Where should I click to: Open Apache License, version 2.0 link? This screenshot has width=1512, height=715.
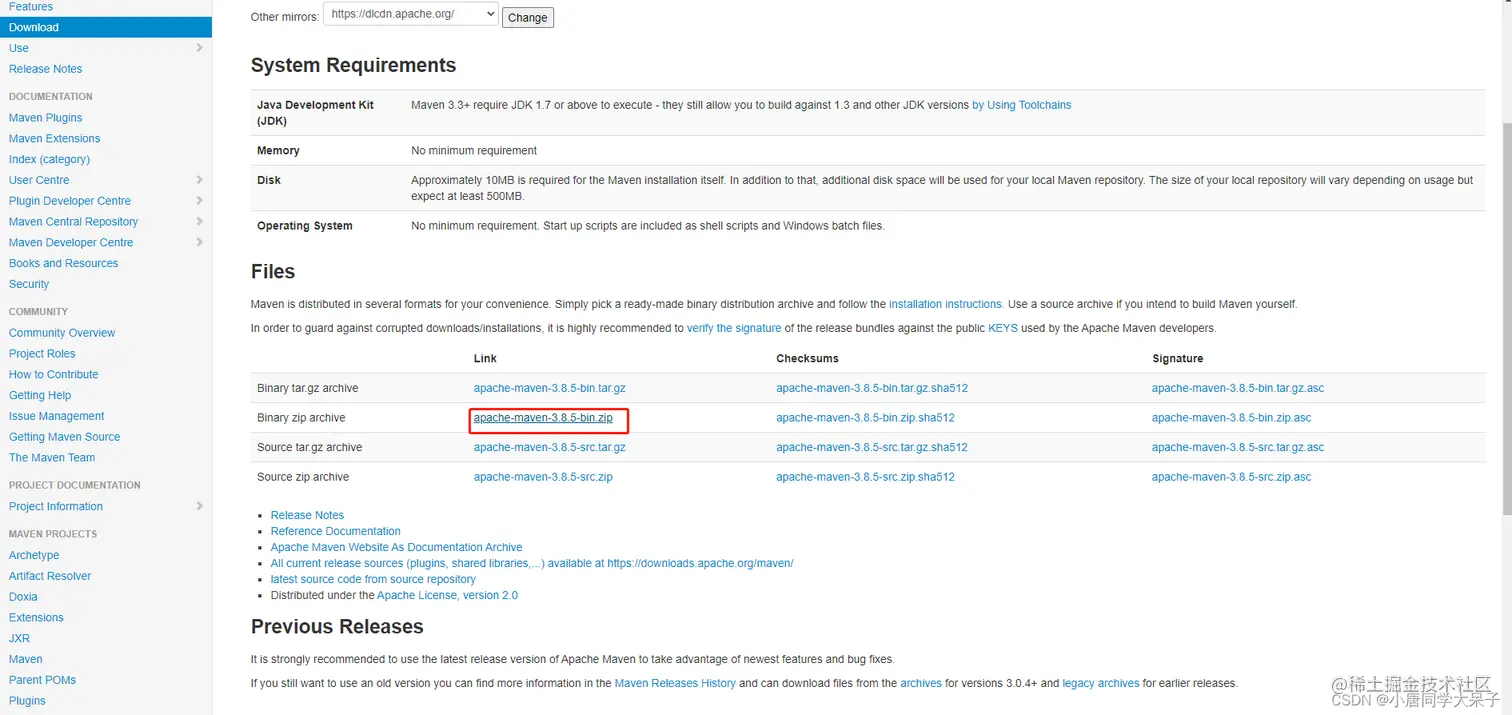pyautogui.click(x=447, y=595)
